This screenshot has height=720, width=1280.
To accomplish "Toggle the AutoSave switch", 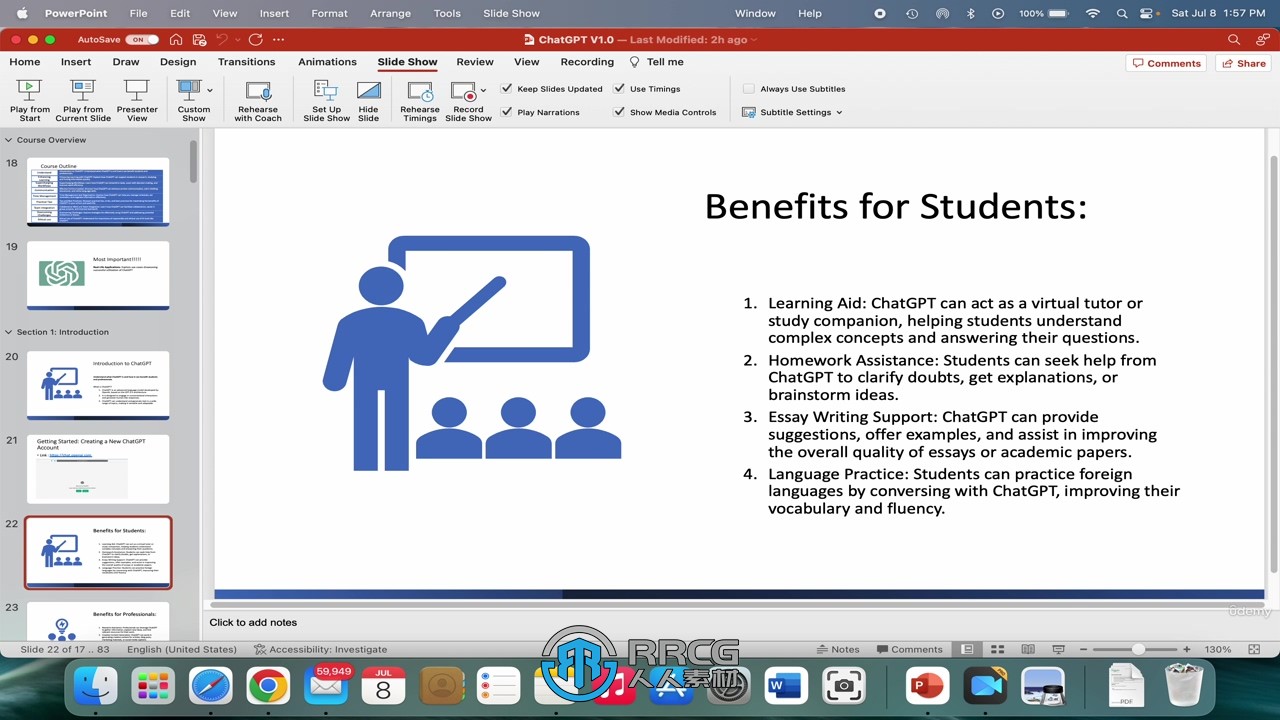I will pyautogui.click(x=142, y=39).
